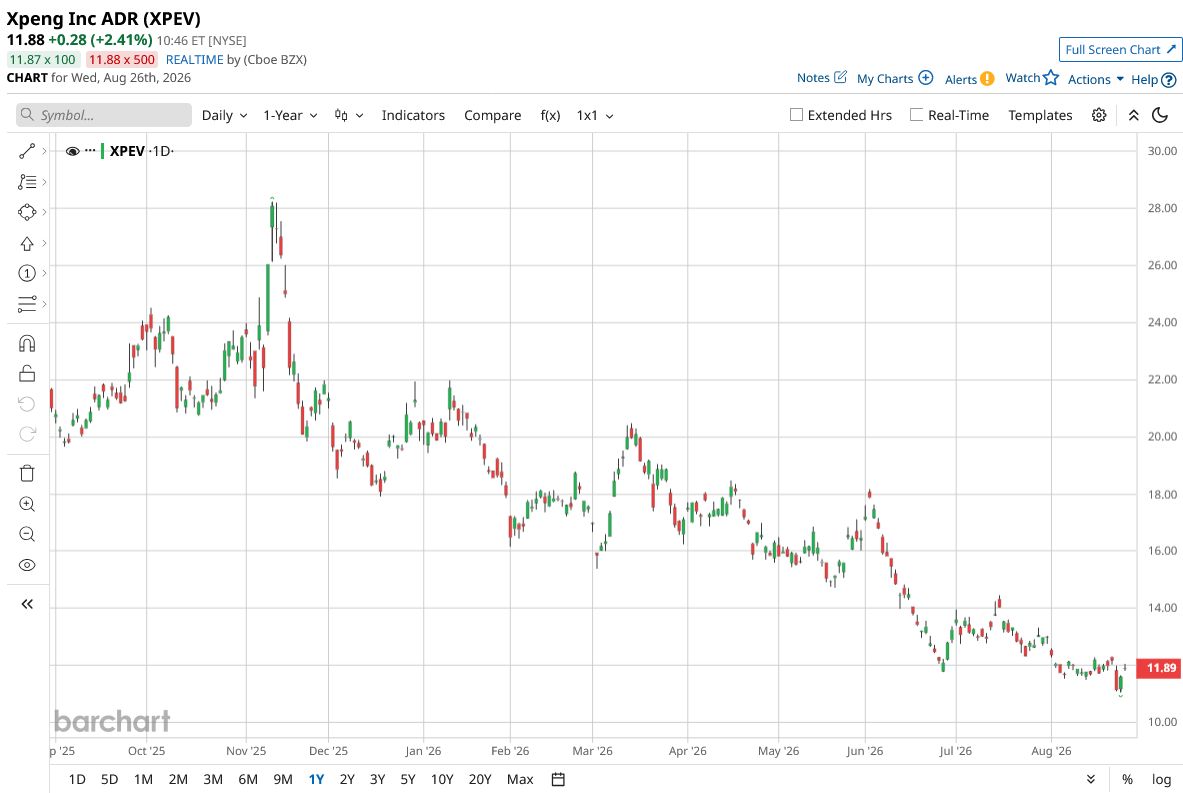Select the horizontal lines tool
This screenshot has height=793, width=1183.
pyautogui.click(x=27, y=304)
